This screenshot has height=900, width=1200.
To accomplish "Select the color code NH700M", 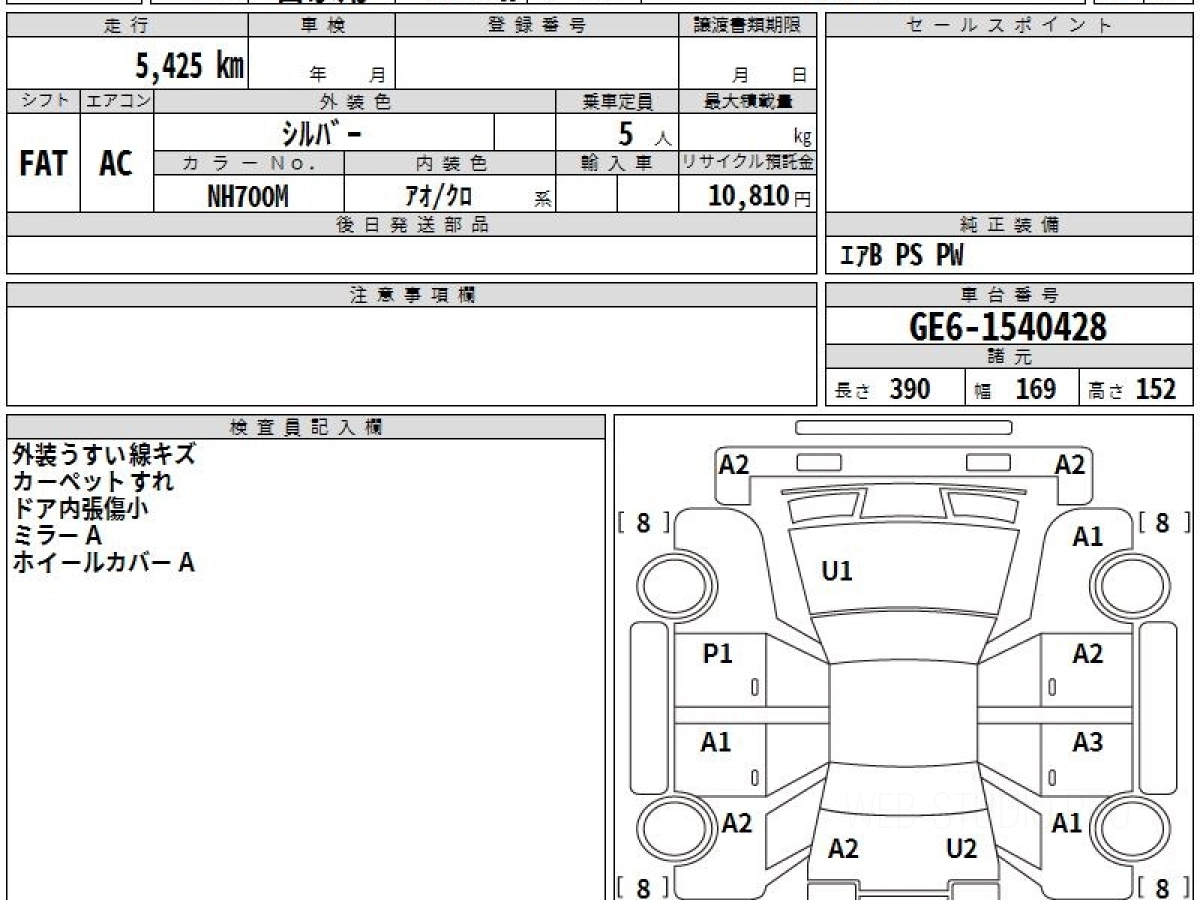I will [247, 197].
